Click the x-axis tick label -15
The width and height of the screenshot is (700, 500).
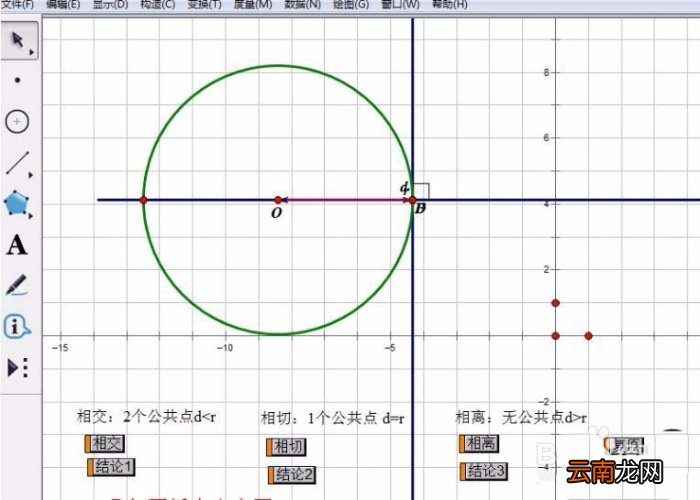(x=60, y=348)
